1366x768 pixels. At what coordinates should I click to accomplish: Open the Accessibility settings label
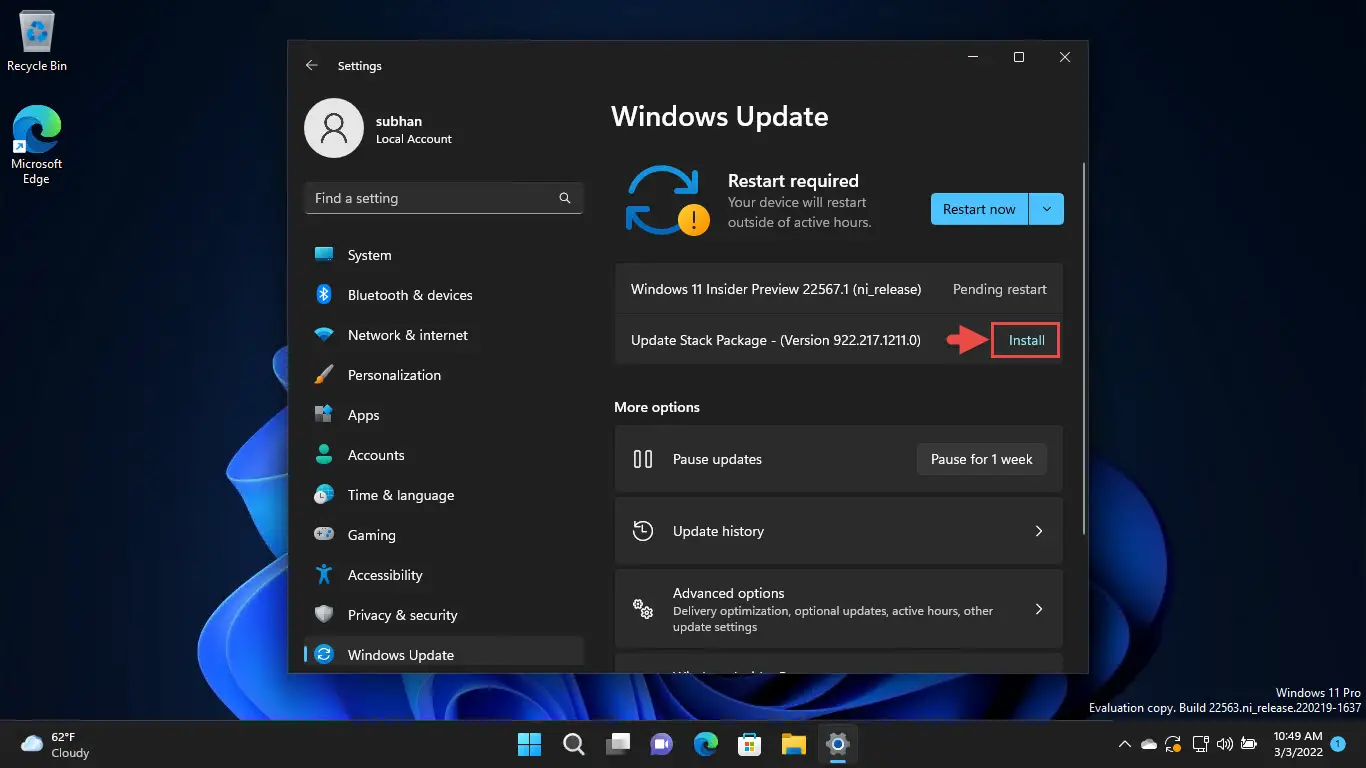385,575
